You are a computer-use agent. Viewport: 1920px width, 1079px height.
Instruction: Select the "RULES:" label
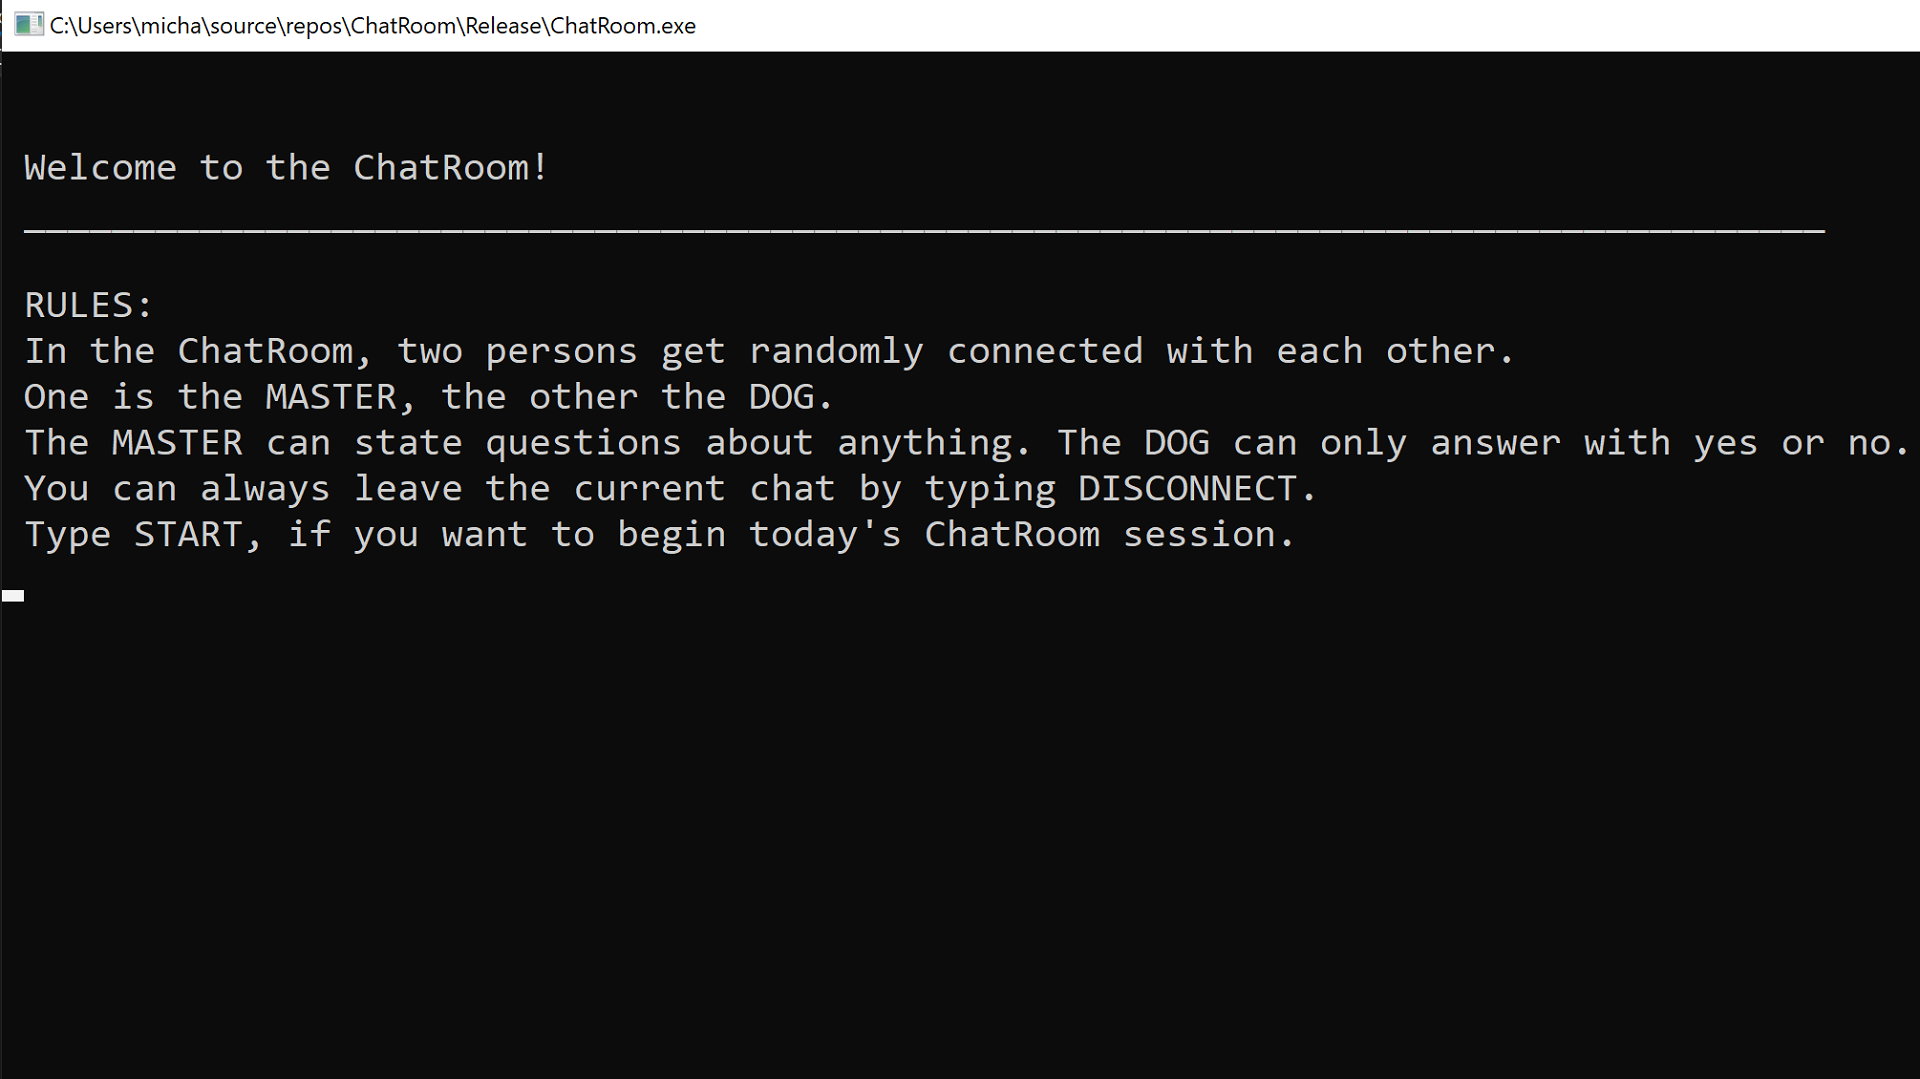click(x=89, y=305)
